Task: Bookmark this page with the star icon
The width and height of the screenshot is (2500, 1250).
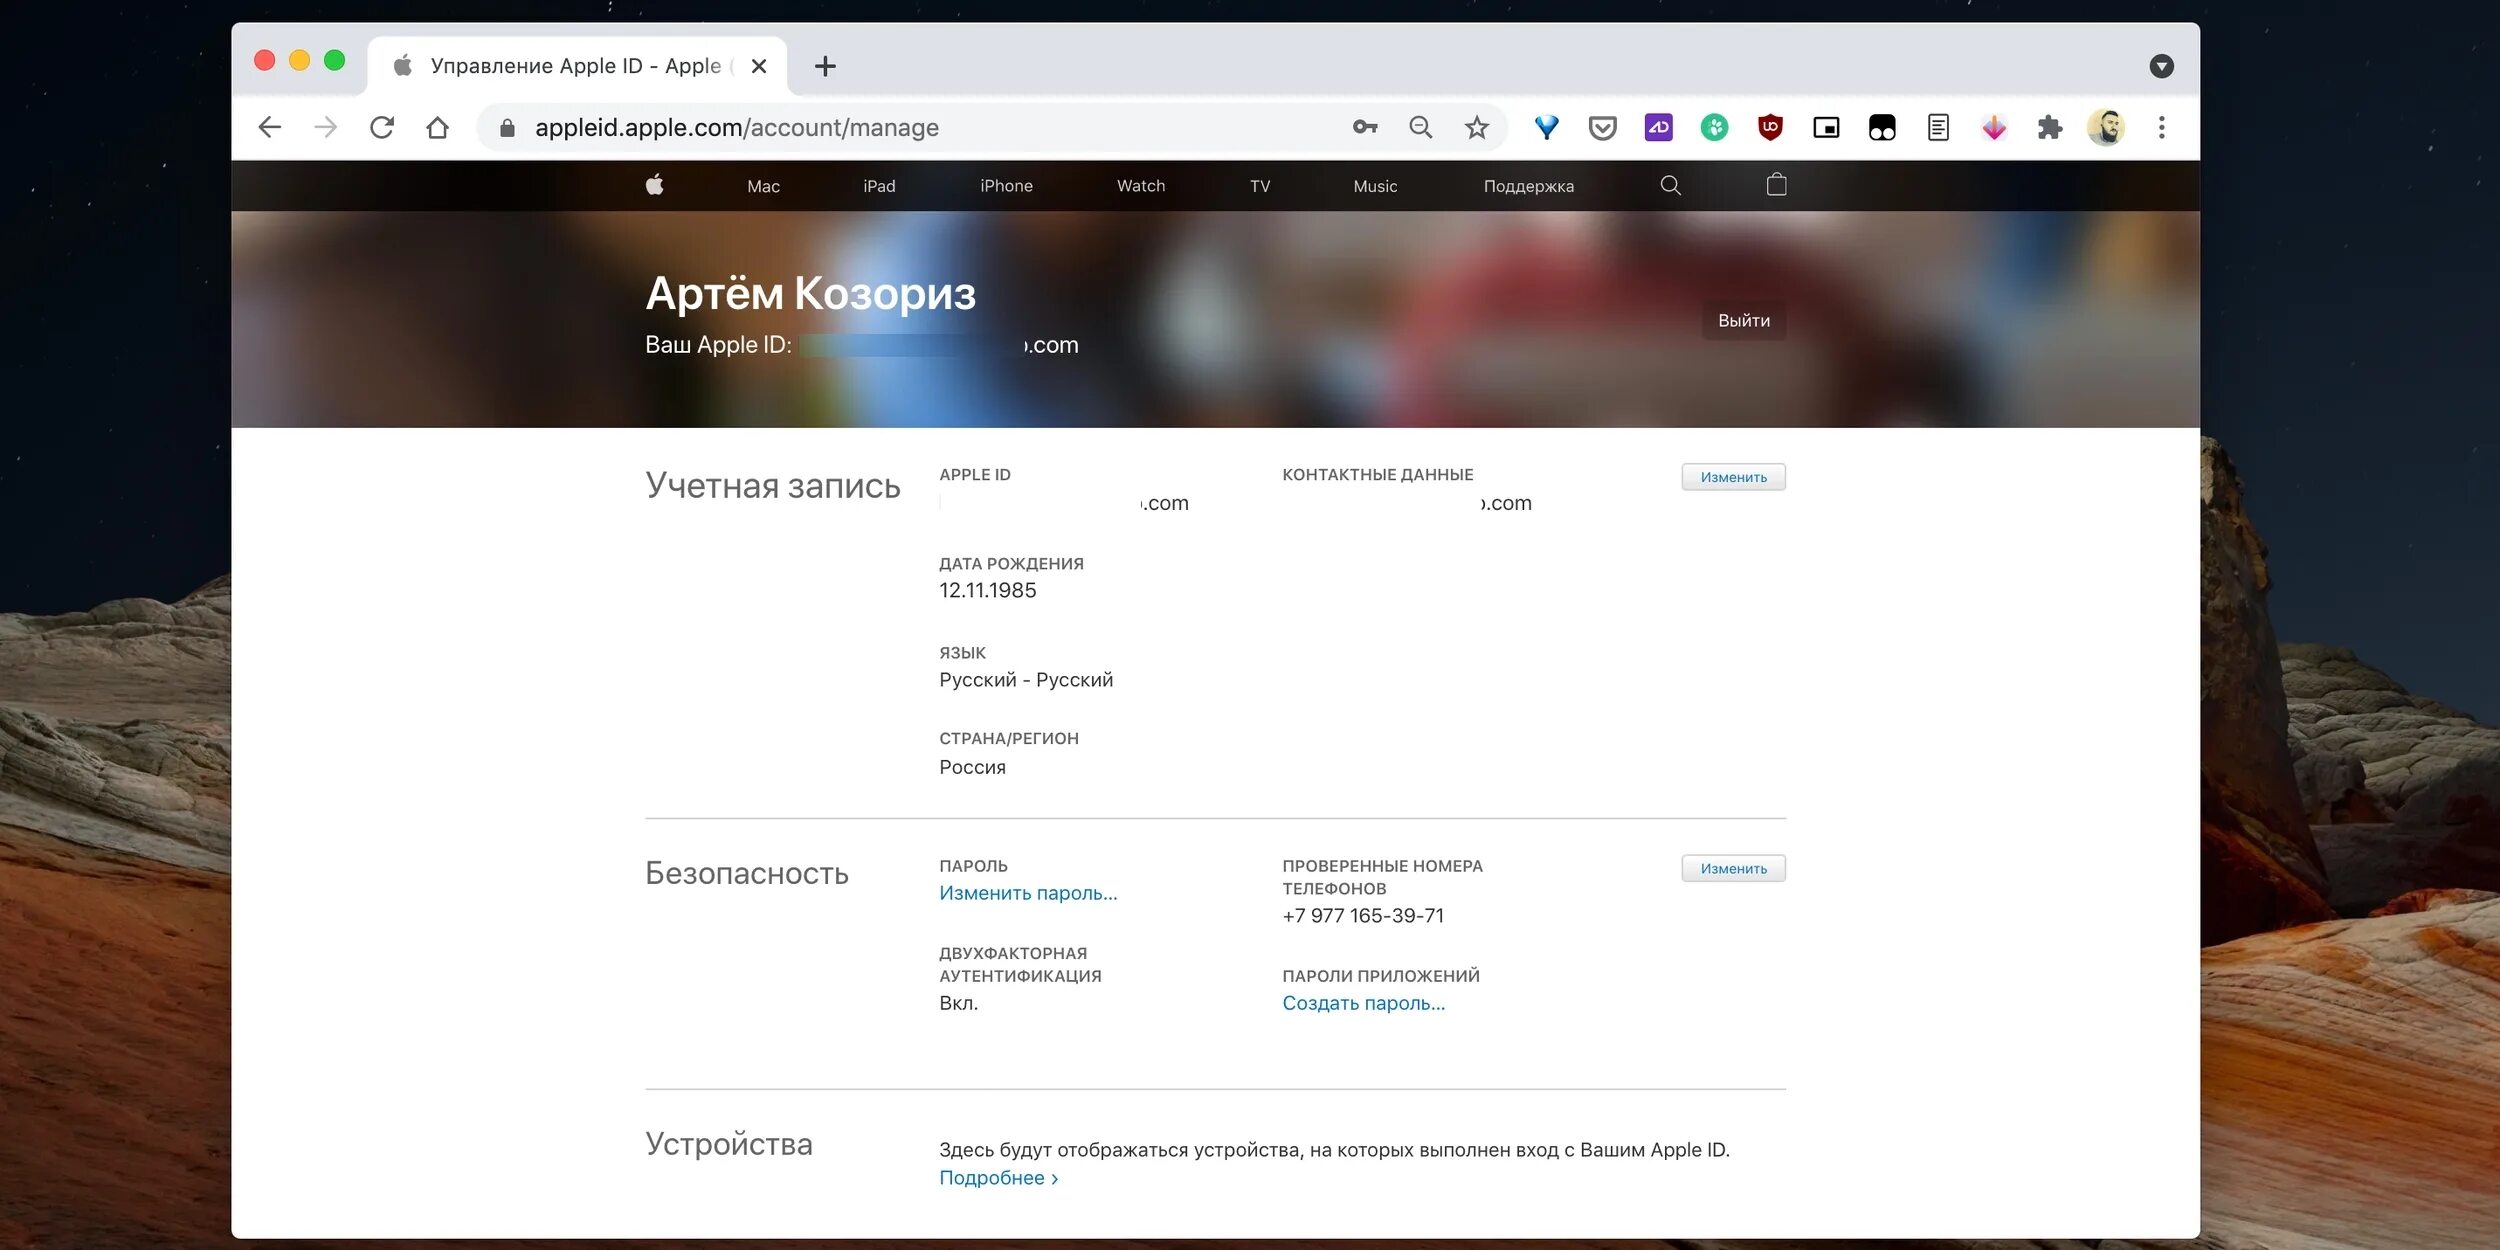Action: (x=1476, y=127)
